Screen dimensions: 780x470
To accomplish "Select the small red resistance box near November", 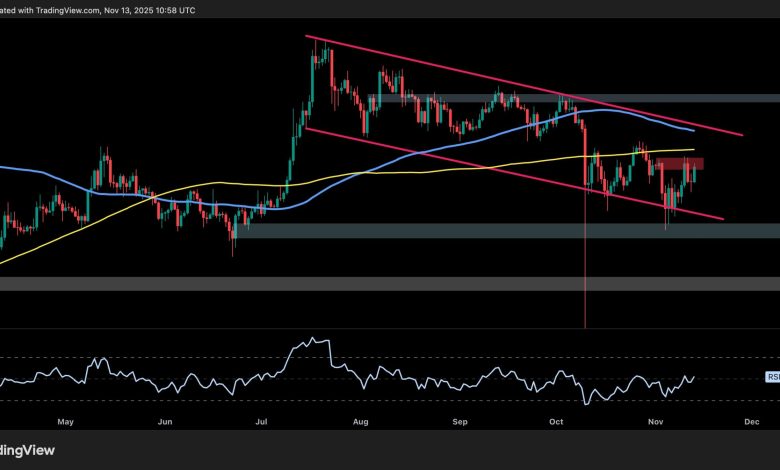I will 681,163.
